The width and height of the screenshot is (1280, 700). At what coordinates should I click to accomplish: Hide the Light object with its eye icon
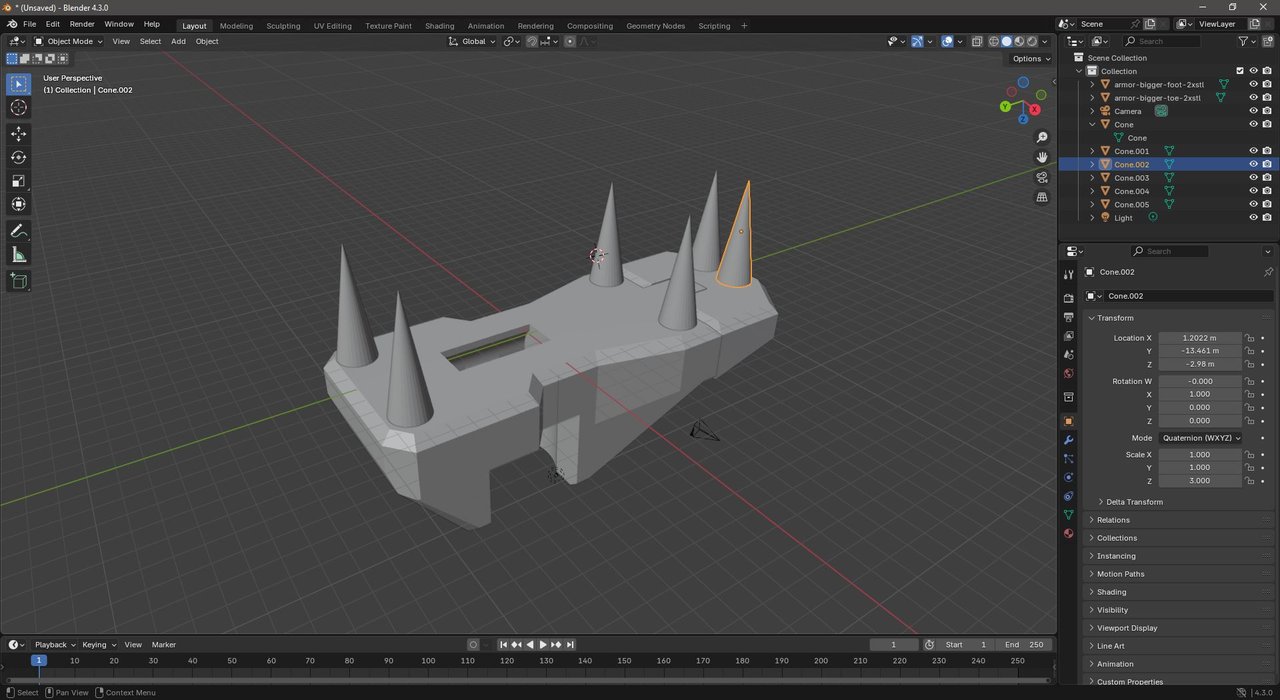pos(1253,217)
